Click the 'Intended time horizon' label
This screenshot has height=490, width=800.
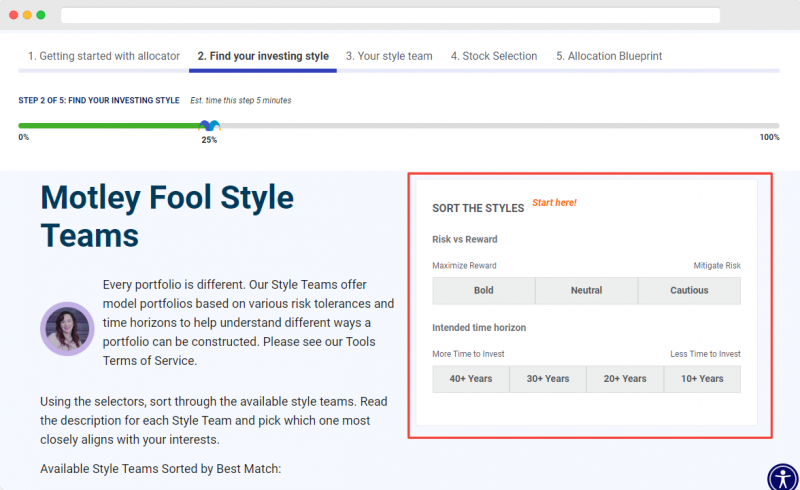479,328
